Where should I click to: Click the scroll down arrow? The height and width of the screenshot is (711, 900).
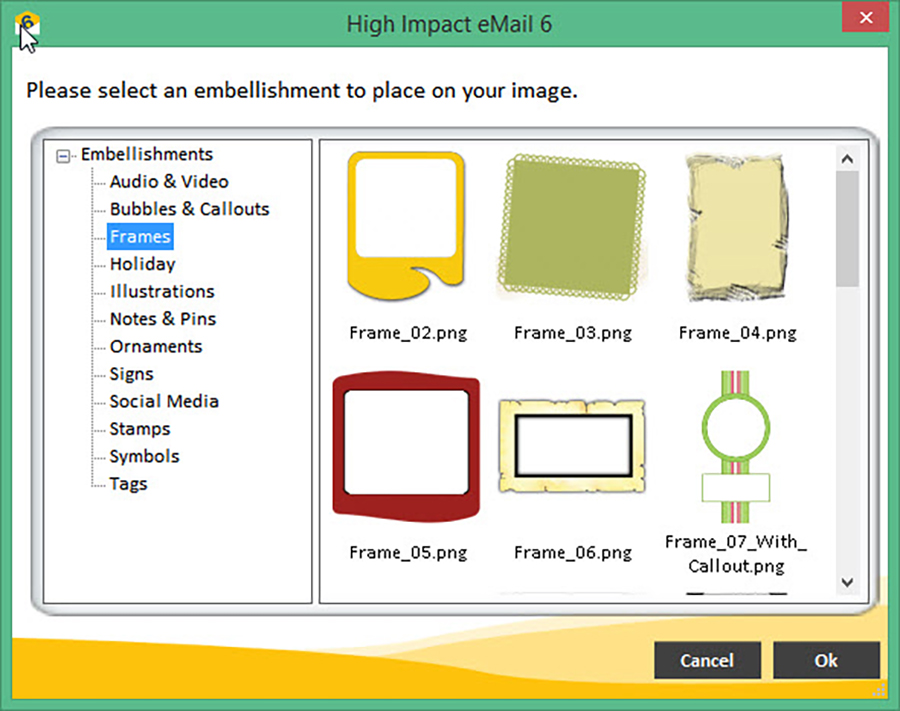click(x=847, y=582)
